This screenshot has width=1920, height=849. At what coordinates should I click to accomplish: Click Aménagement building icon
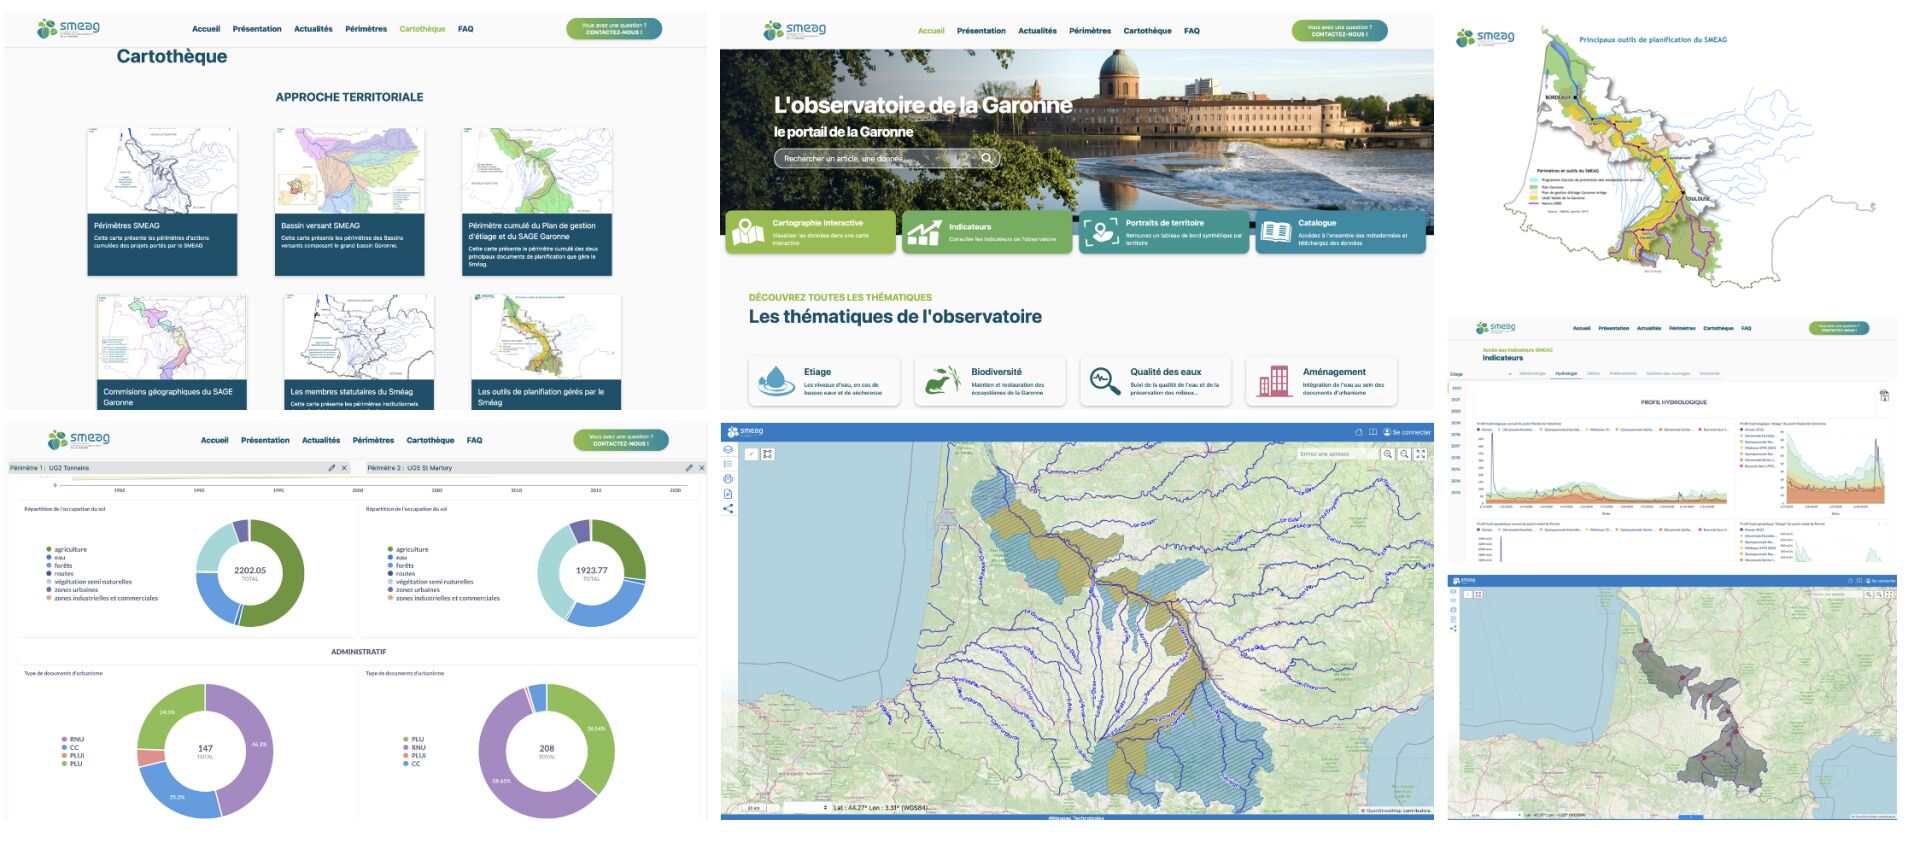[1273, 381]
